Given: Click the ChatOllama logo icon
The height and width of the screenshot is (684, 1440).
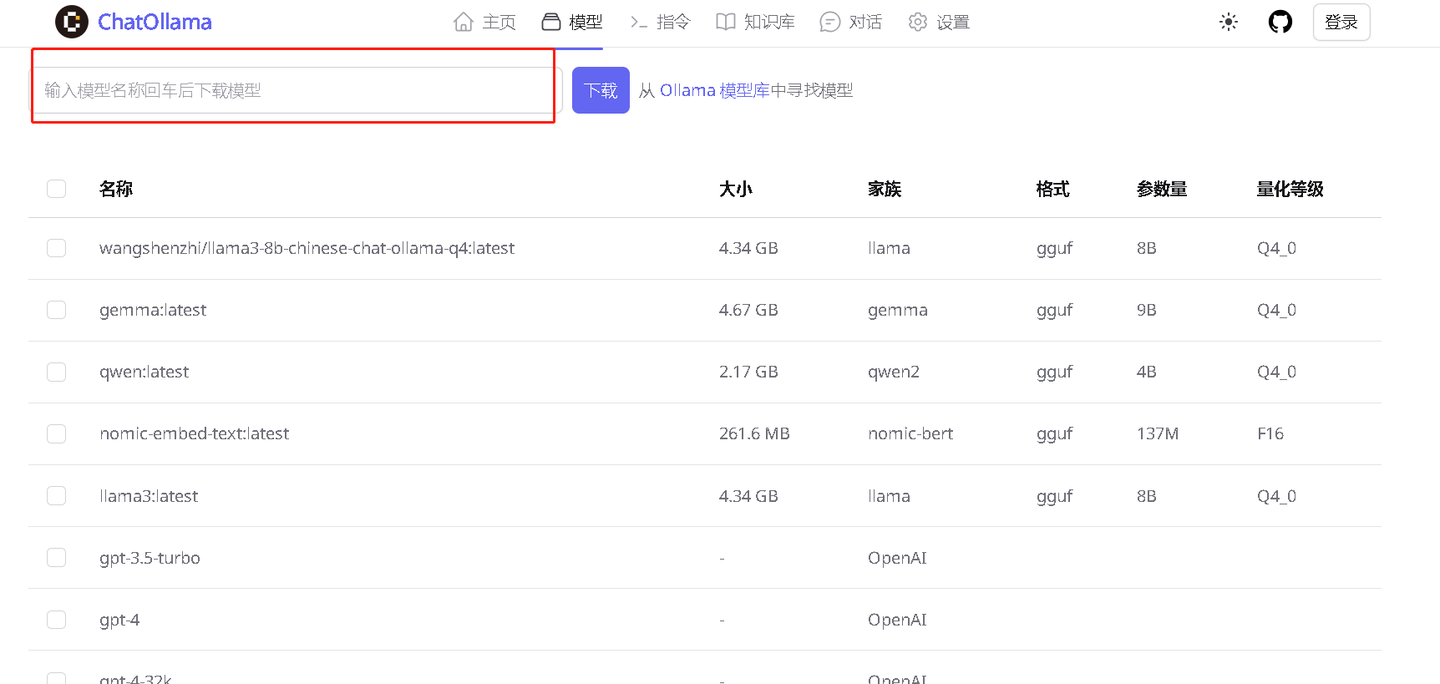Looking at the screenshot, I should click(x=70, y=21).
